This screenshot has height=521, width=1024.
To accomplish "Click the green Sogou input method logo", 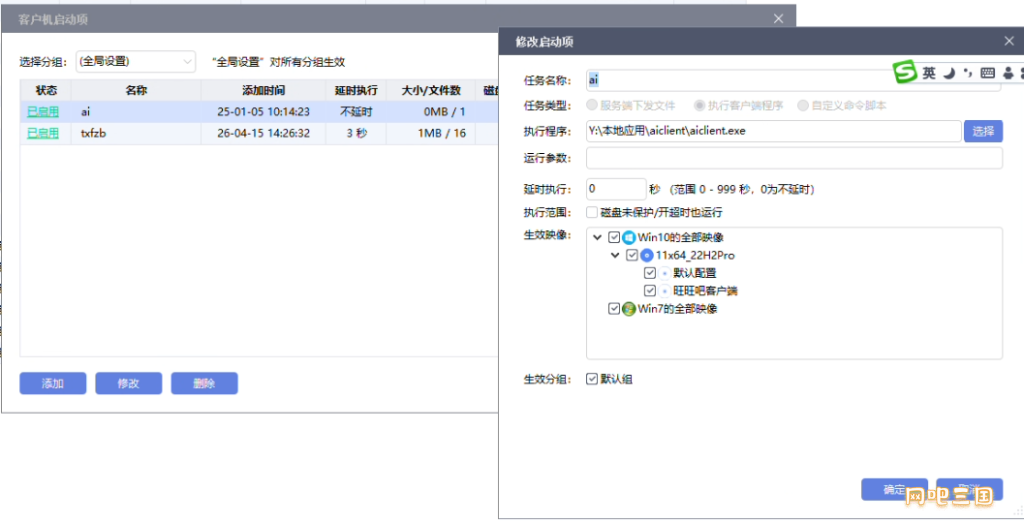I will click(904, 72).
